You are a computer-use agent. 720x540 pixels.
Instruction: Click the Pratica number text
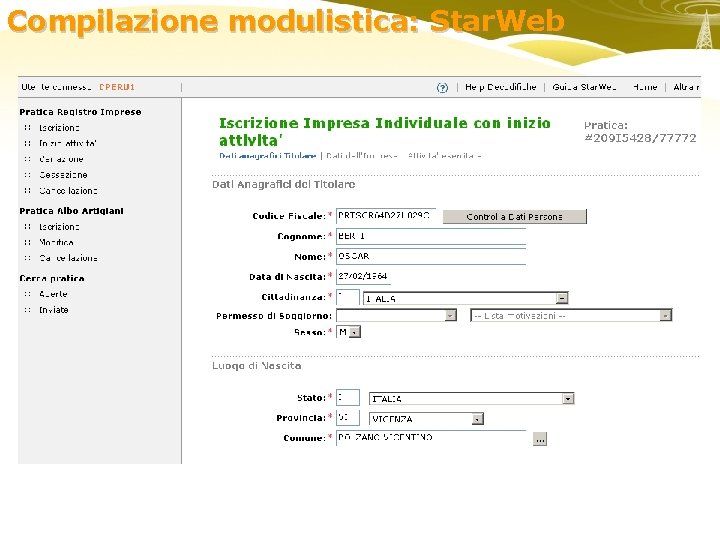coord(640,138)
